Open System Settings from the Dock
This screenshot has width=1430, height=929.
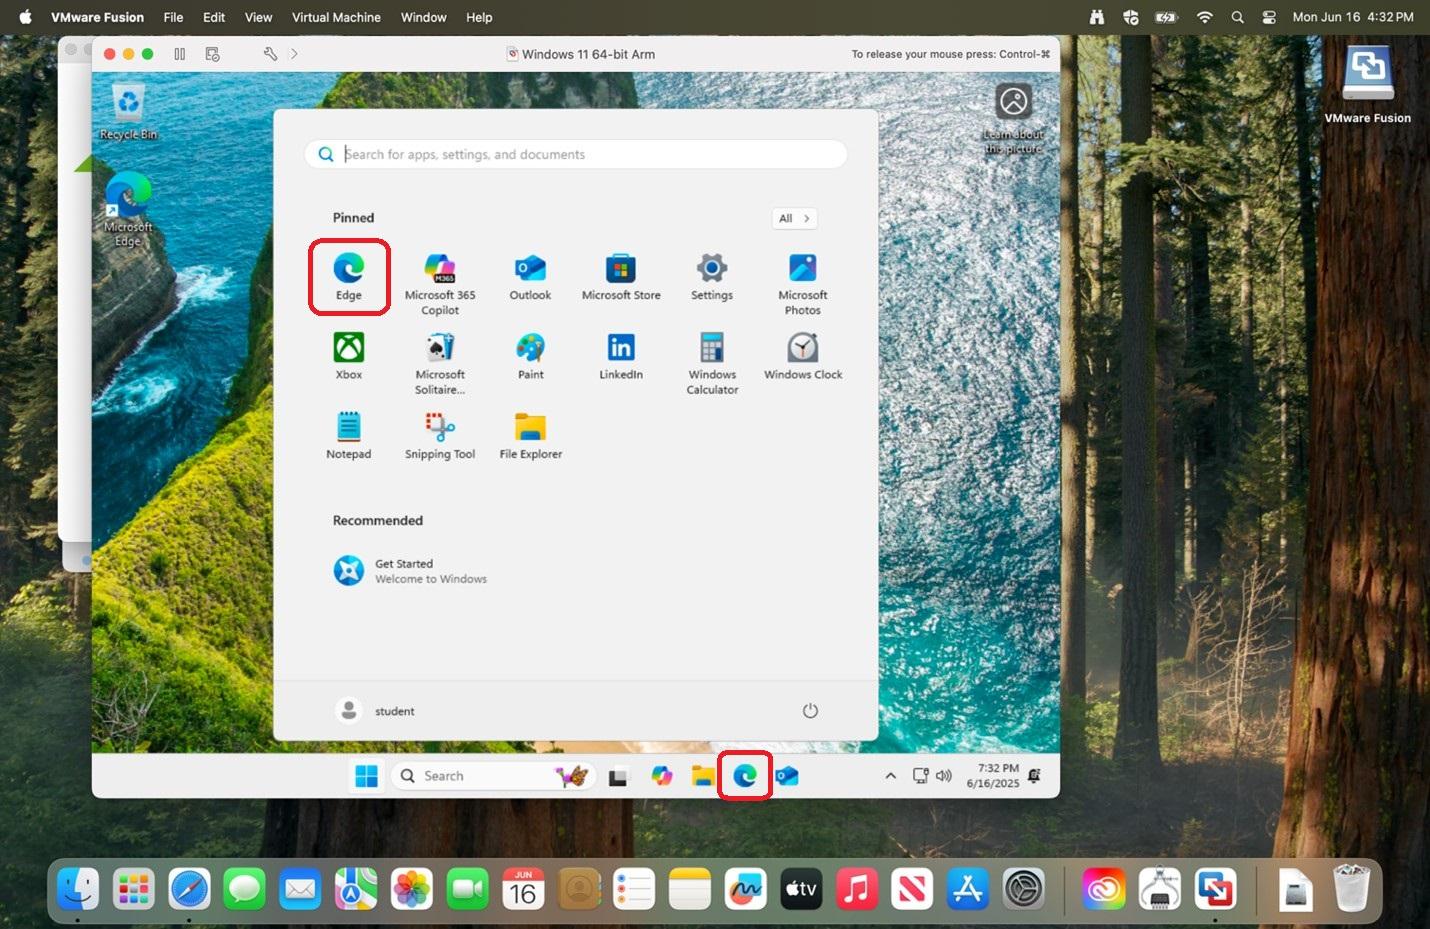click(1023, 888)
